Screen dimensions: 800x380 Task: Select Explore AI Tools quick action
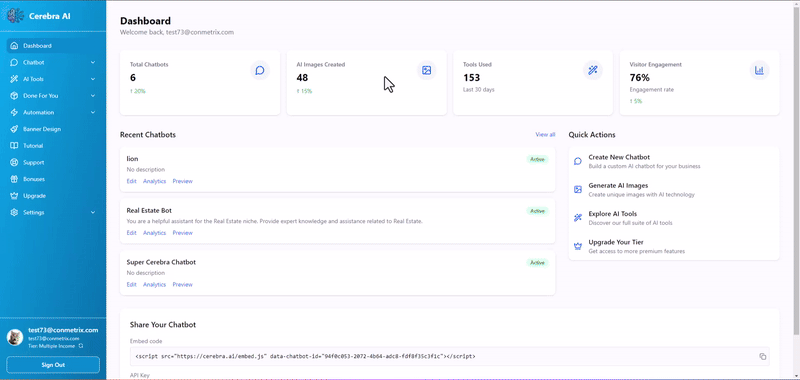pyautogui.click(x=673, y=218)
